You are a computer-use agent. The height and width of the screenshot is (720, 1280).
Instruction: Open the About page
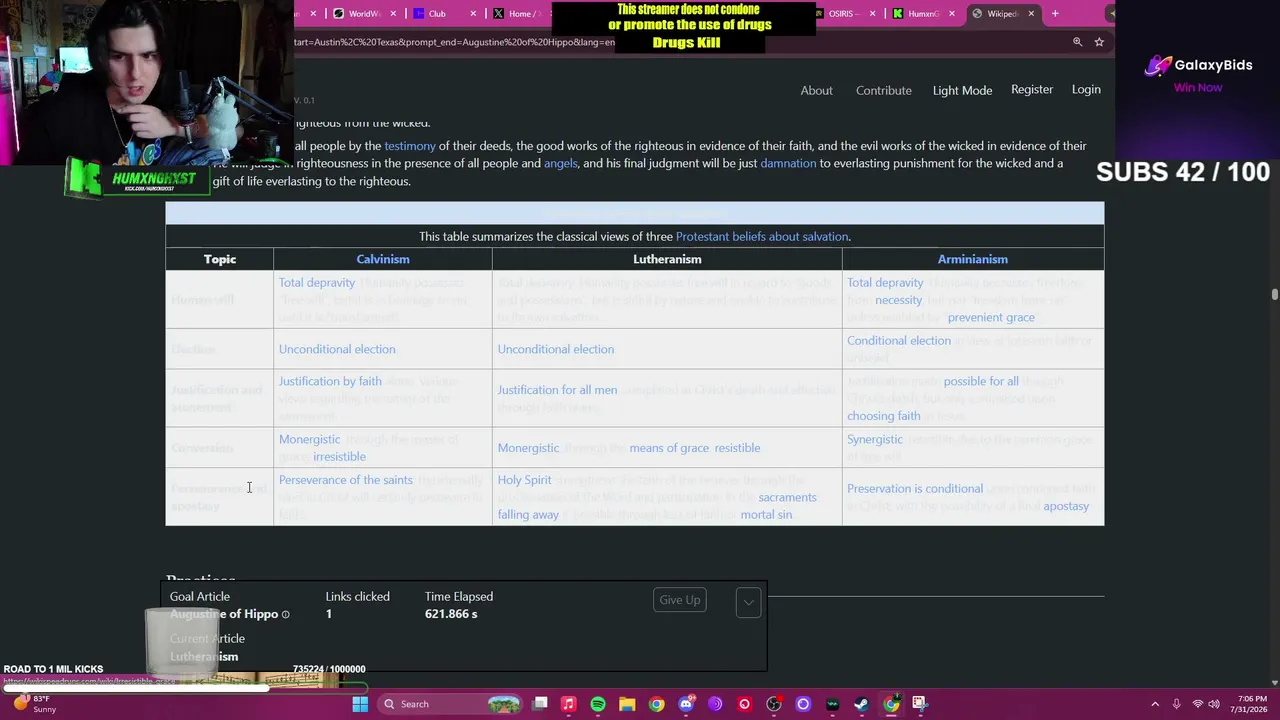(x=816, y=90)
